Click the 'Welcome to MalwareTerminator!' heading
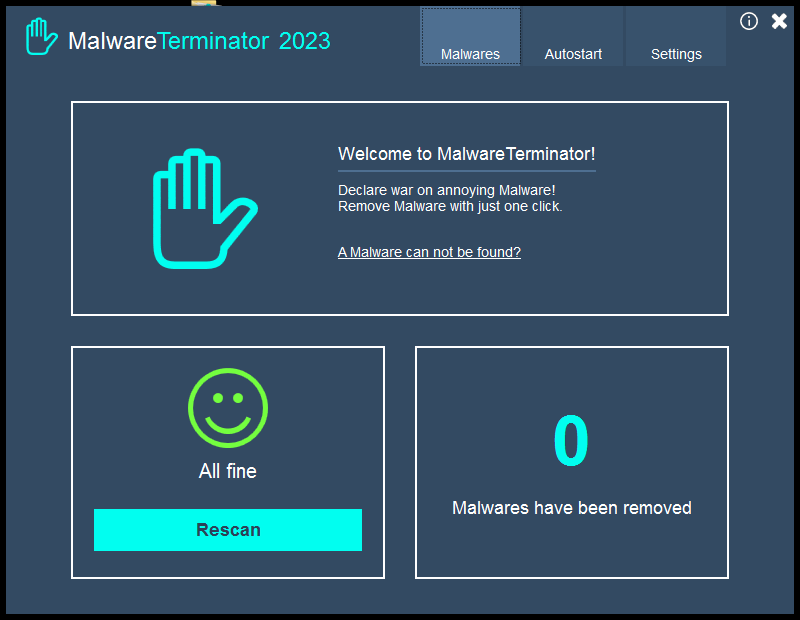Image resolution: width=800 pixels, height=620 pixels. pos(466,154)
